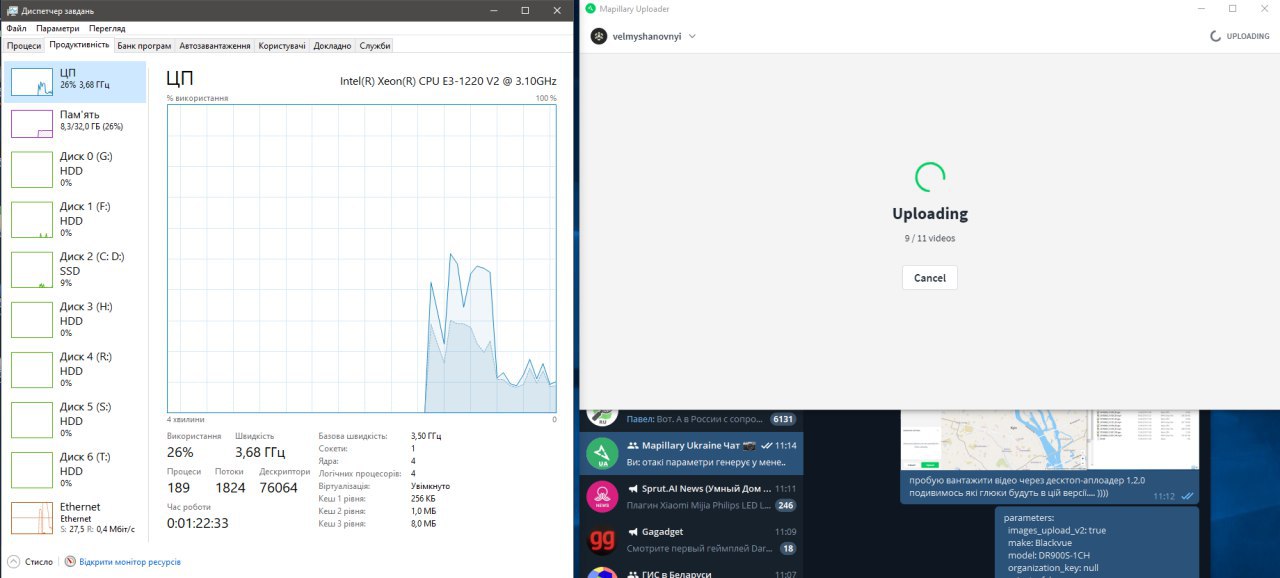Click the Mapillary Ukraine chat avatar

pos(602,454)
